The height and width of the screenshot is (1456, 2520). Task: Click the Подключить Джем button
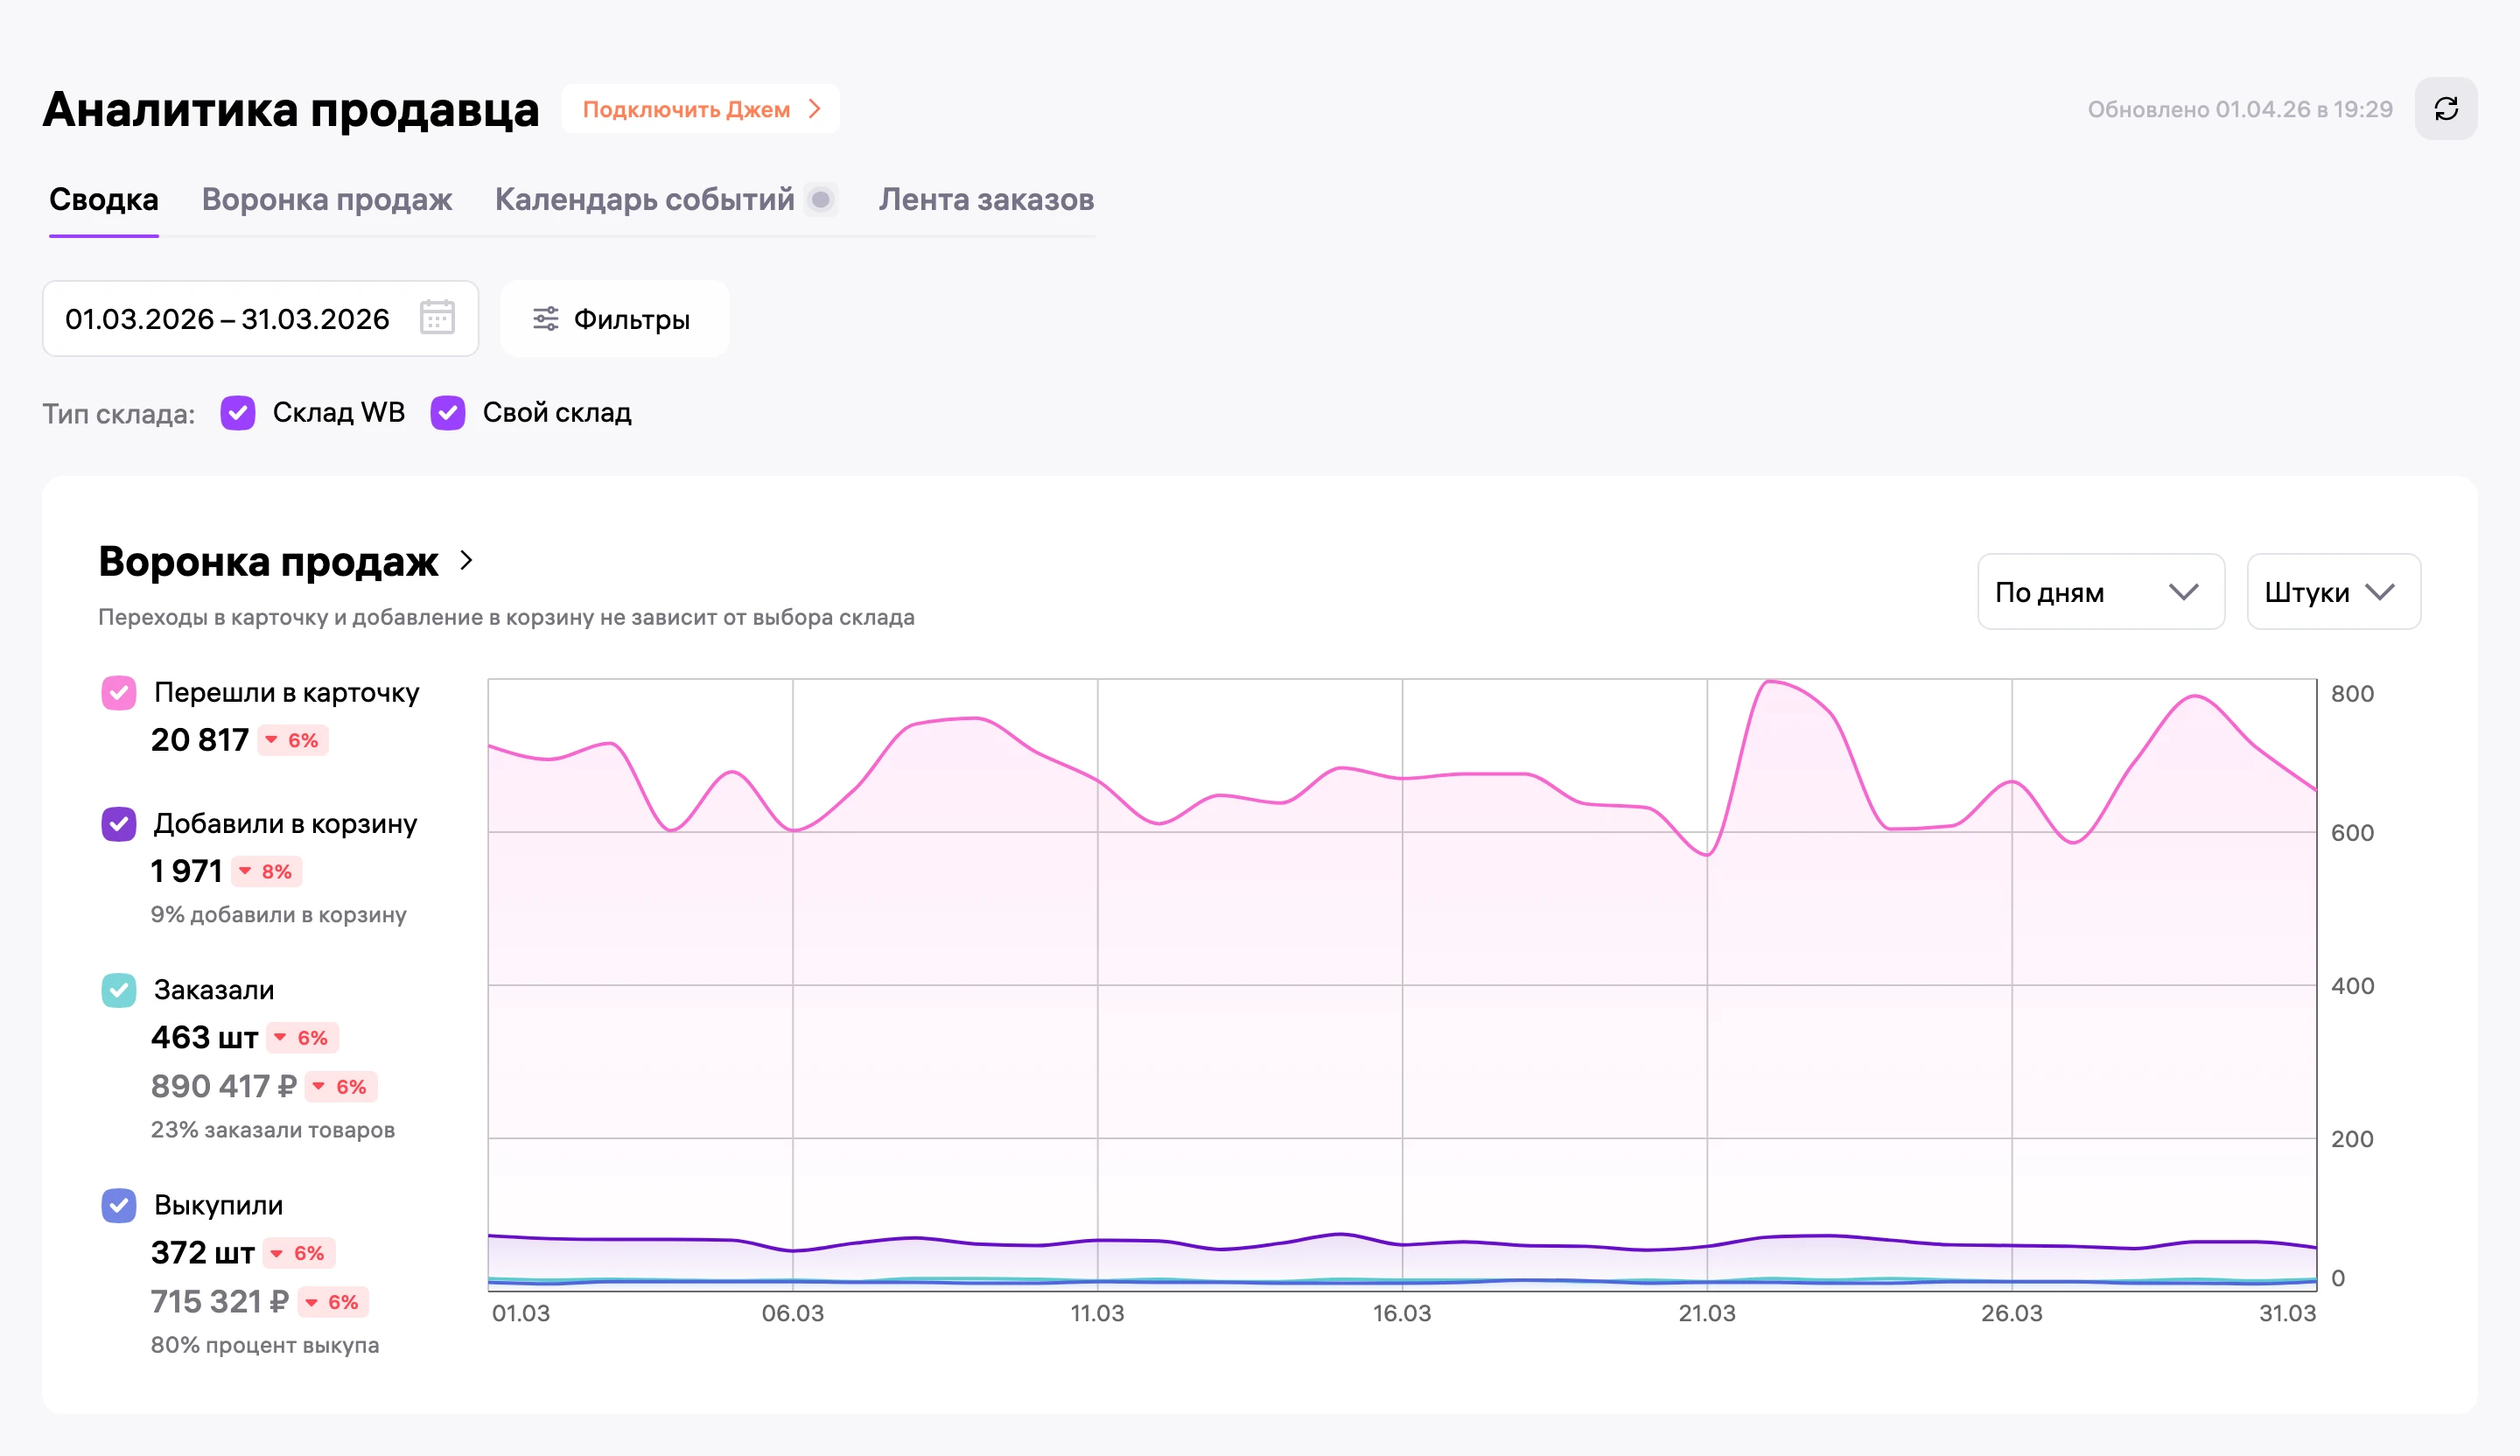click(701, 109)
